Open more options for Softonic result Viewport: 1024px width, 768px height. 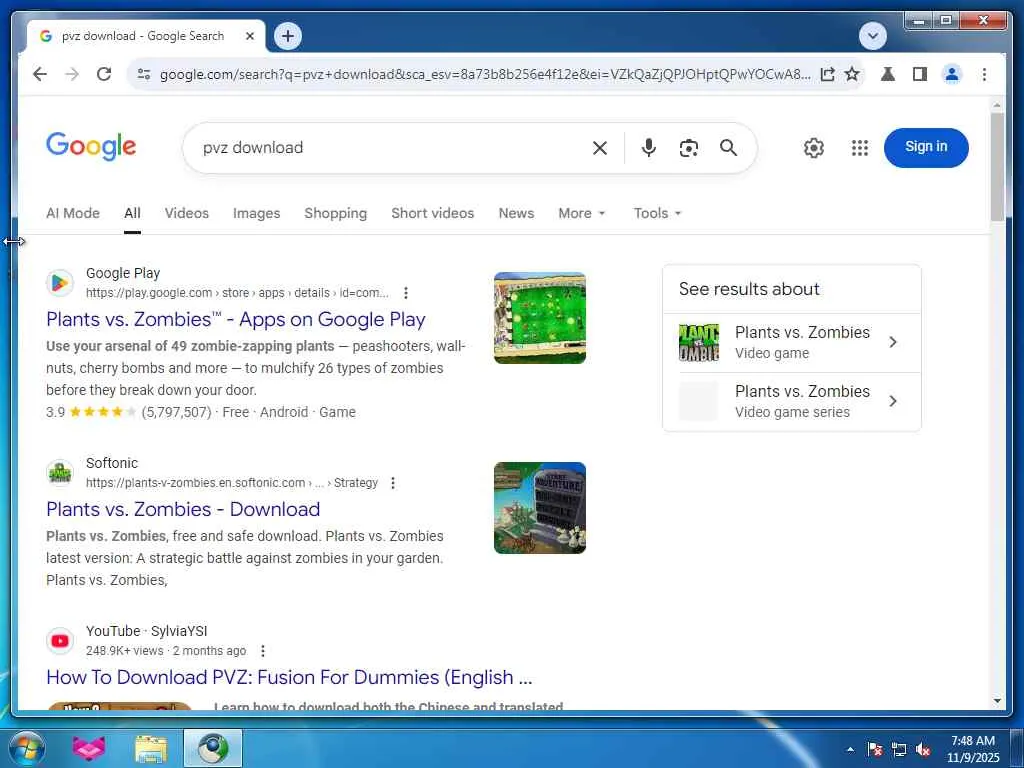[x=392, y=483]
